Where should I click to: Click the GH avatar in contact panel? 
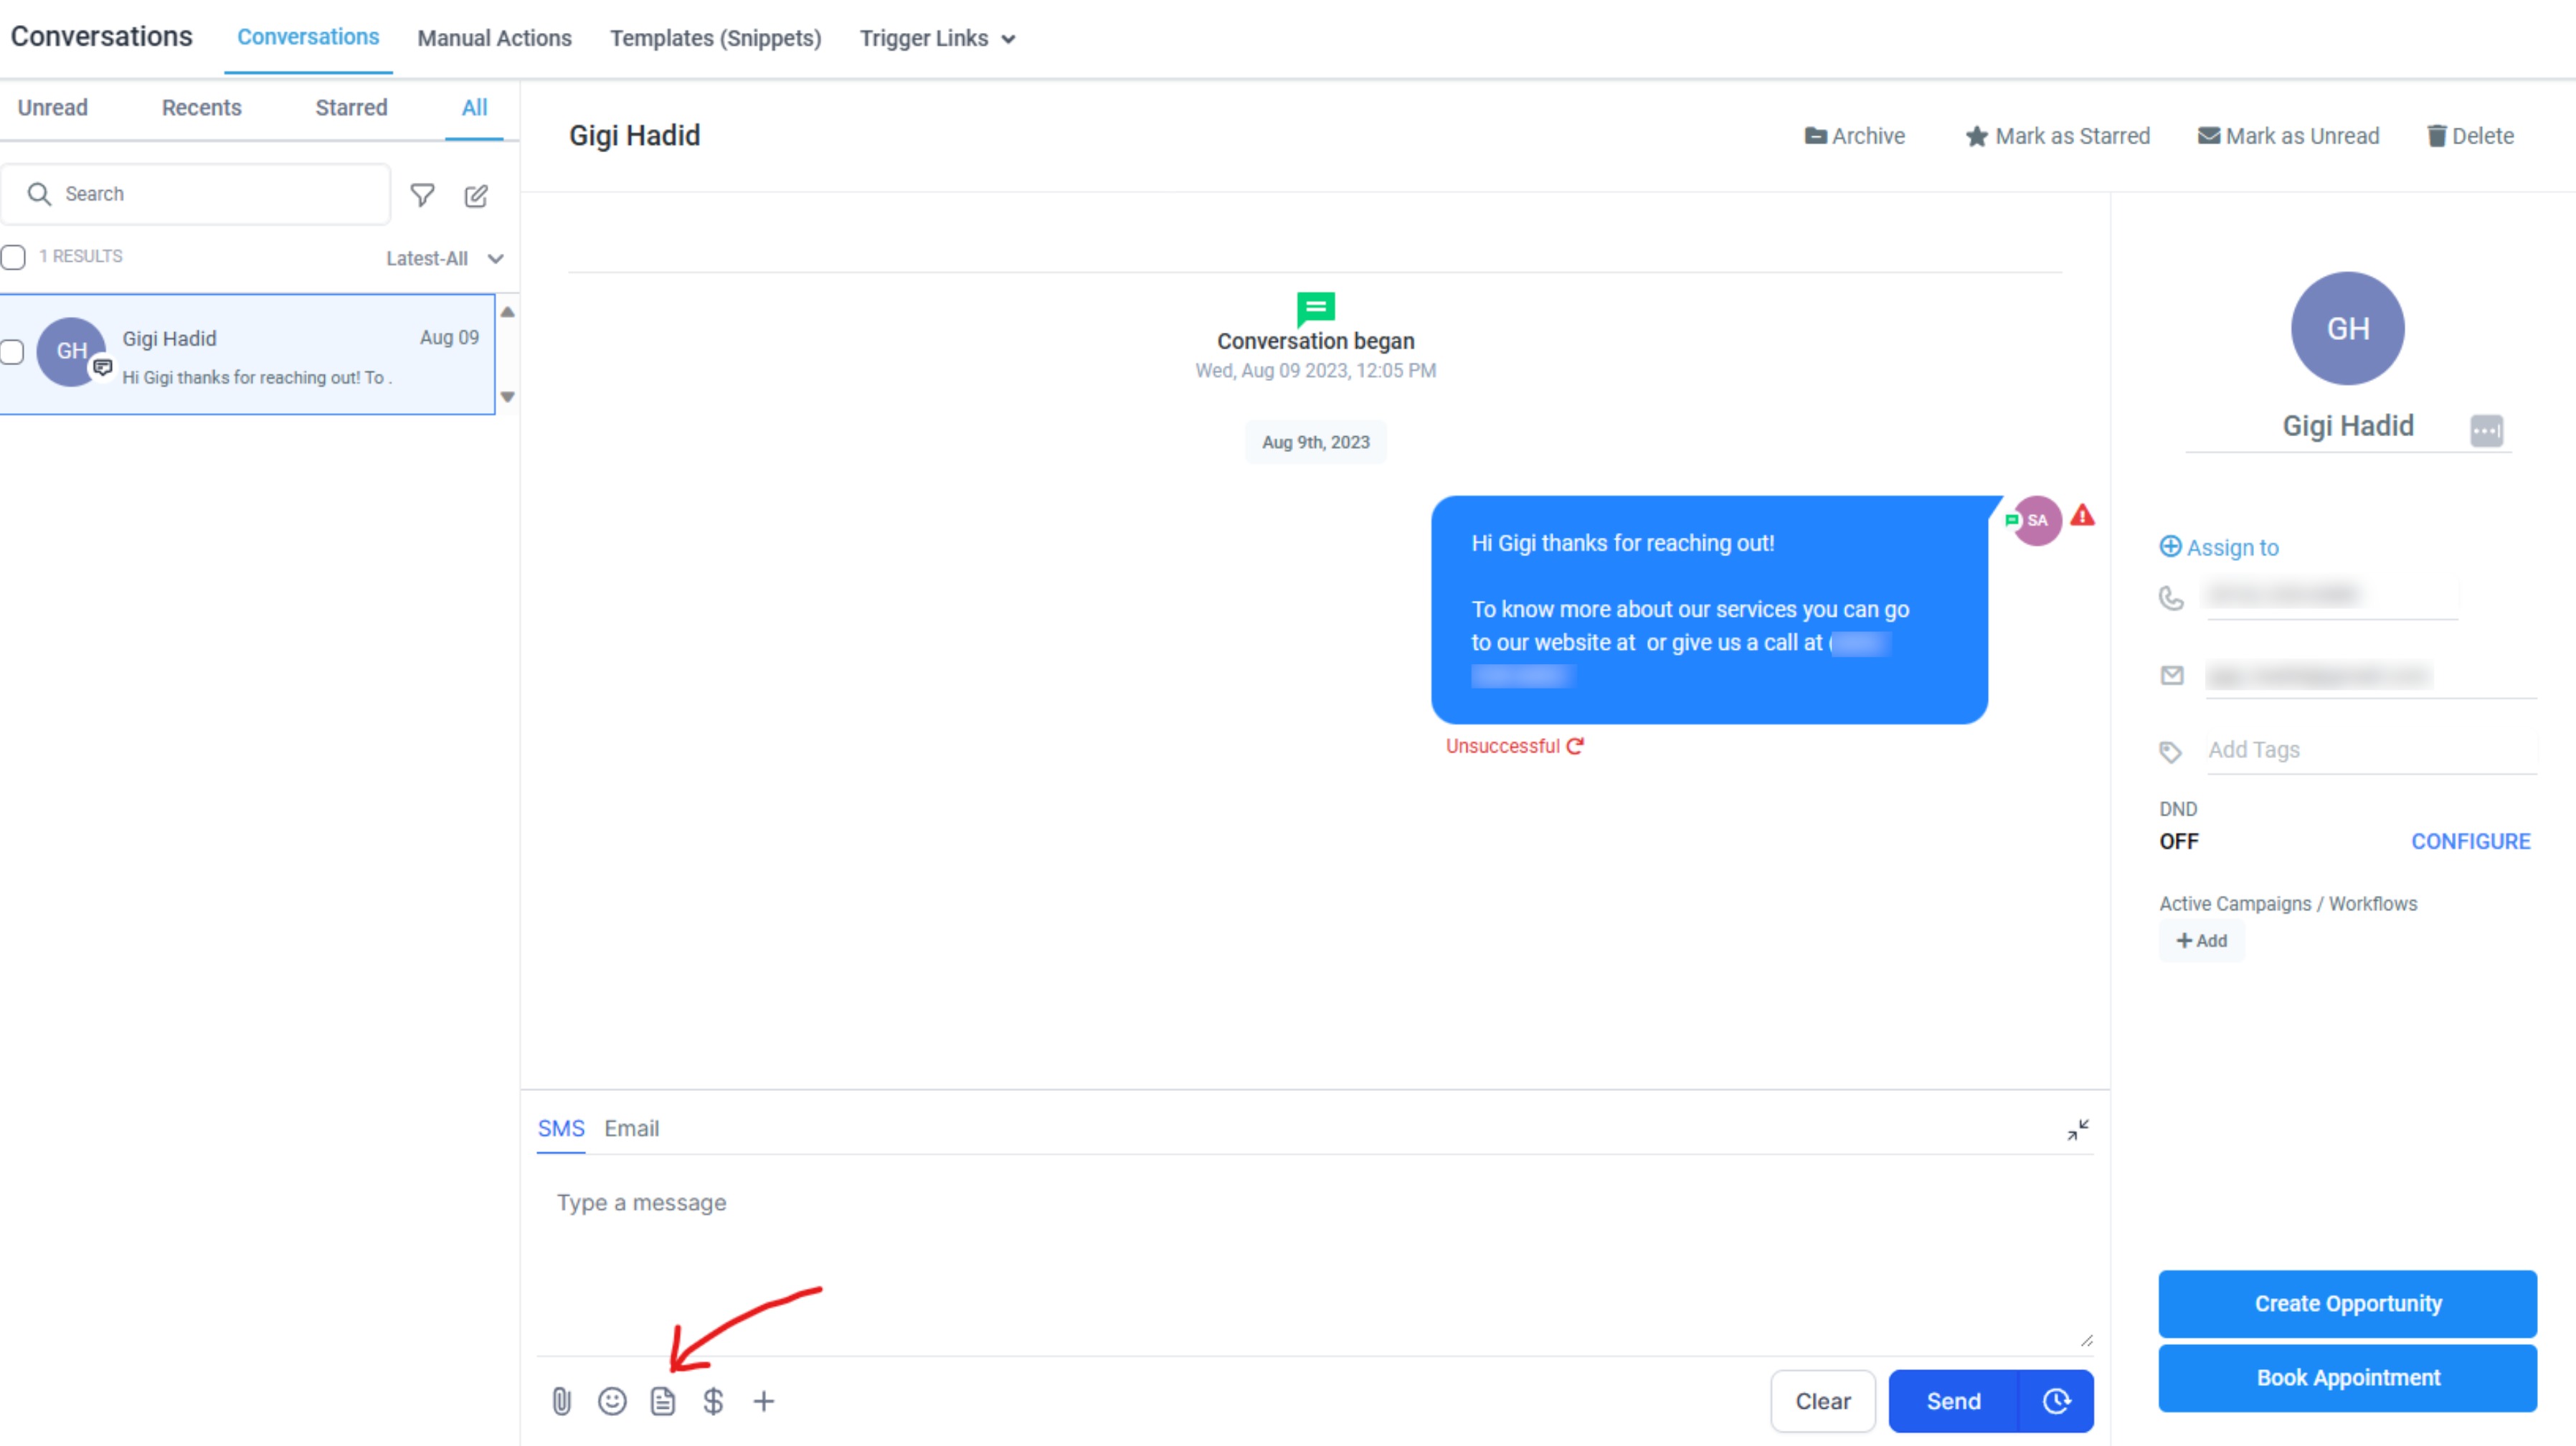coord(2347,328)
